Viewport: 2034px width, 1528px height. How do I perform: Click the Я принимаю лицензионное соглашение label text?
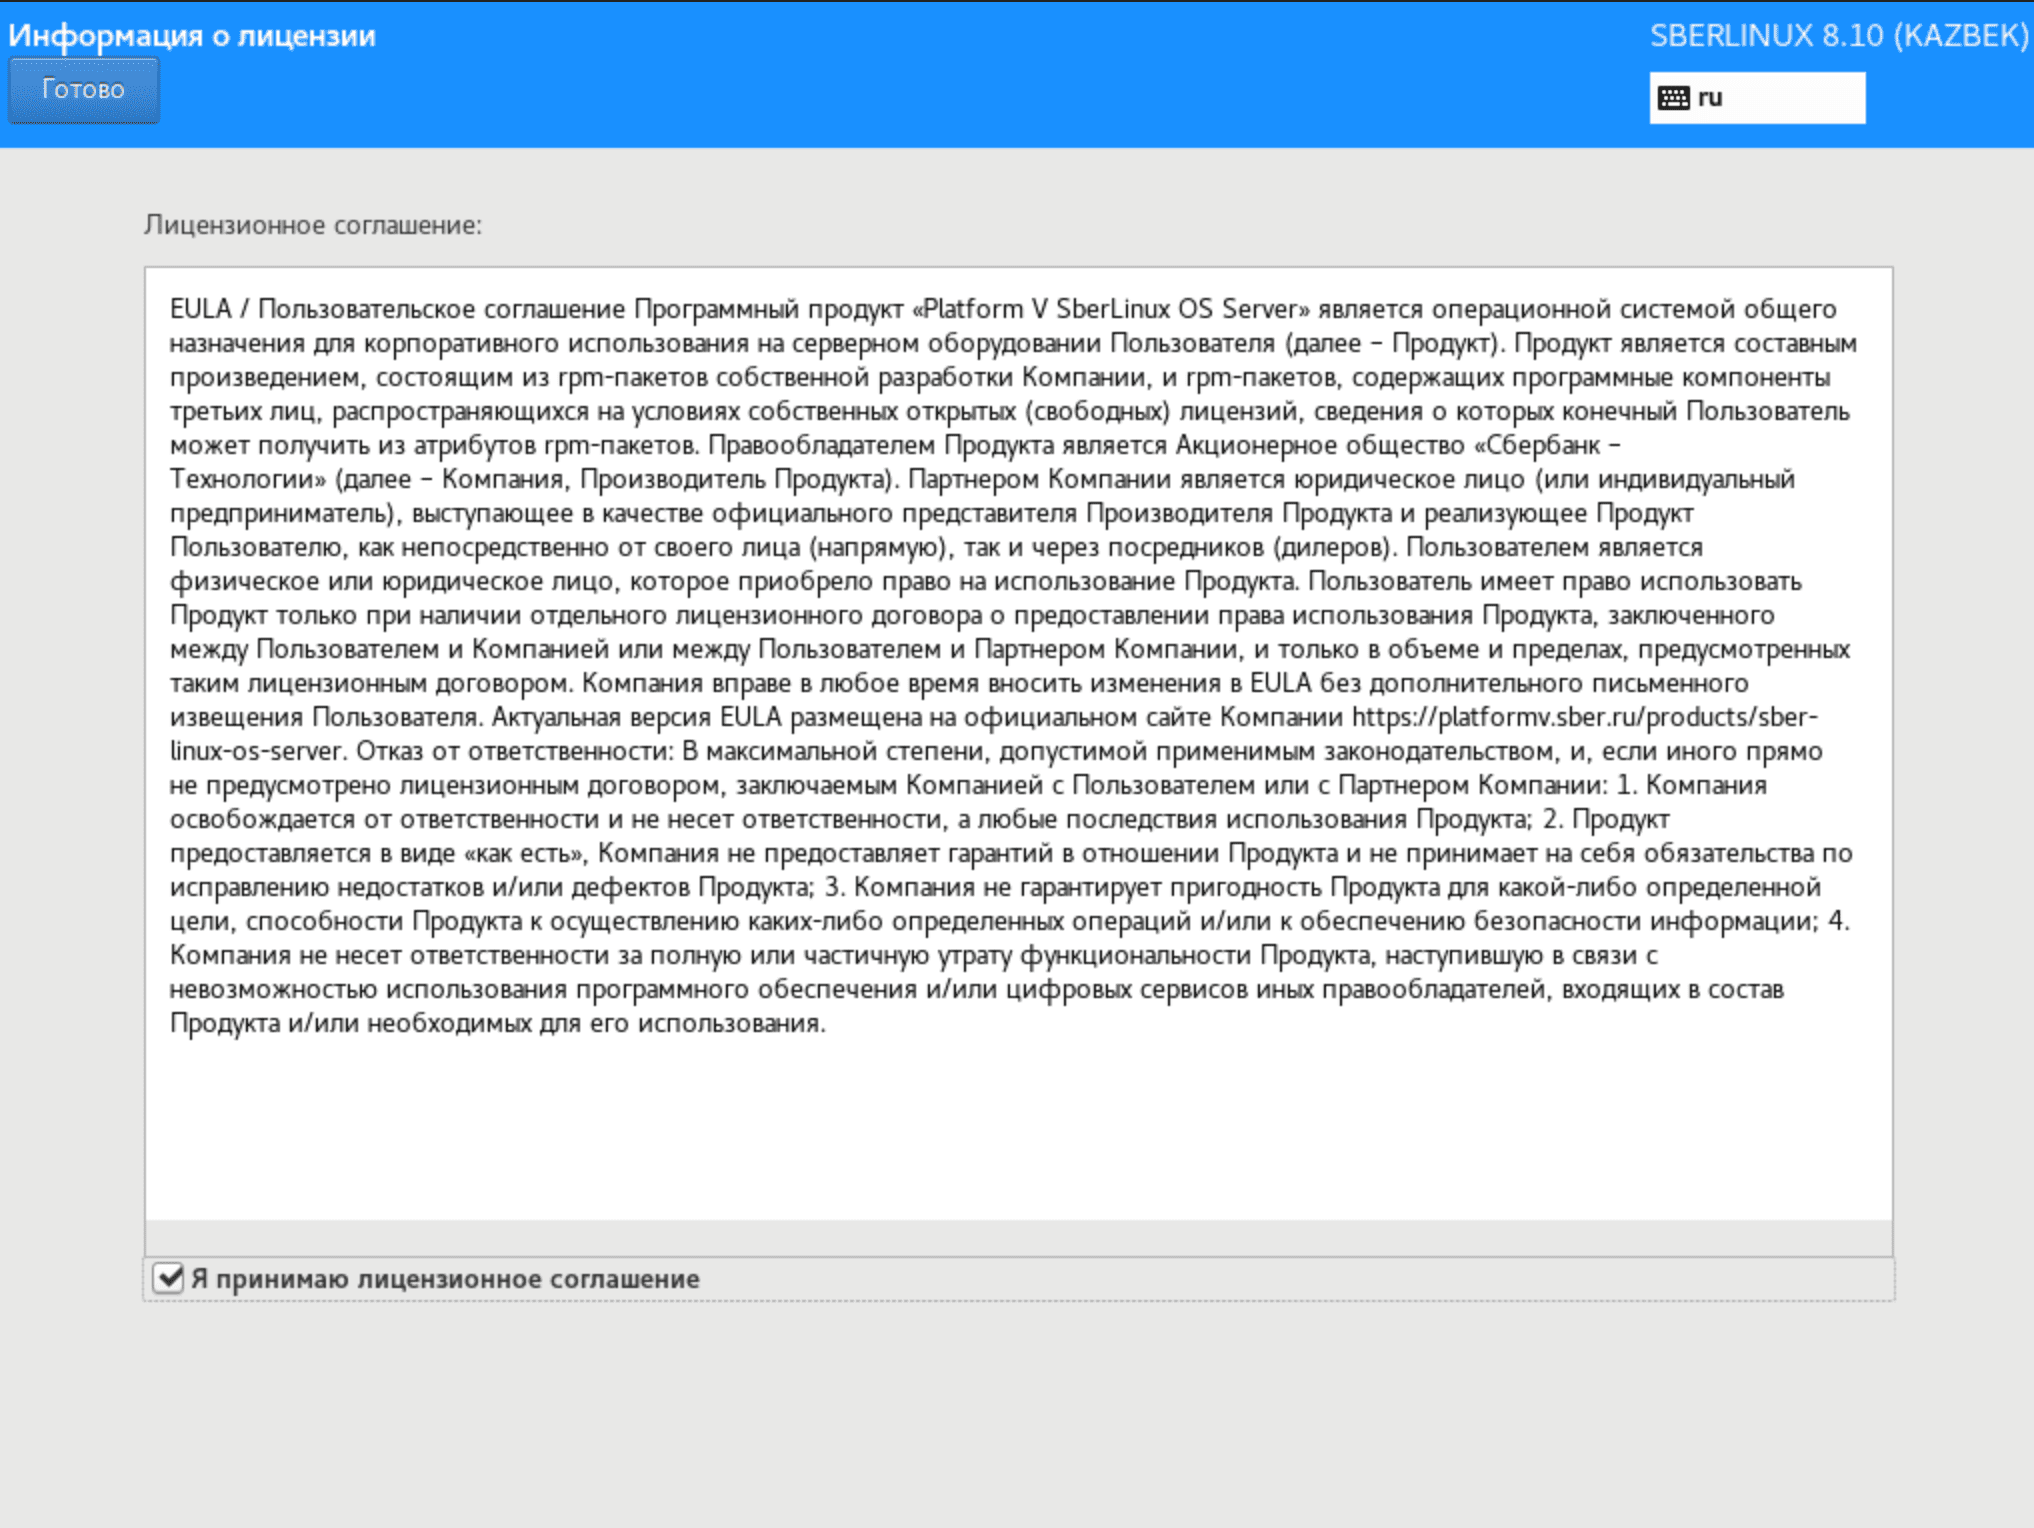[x=445, y=1279]
